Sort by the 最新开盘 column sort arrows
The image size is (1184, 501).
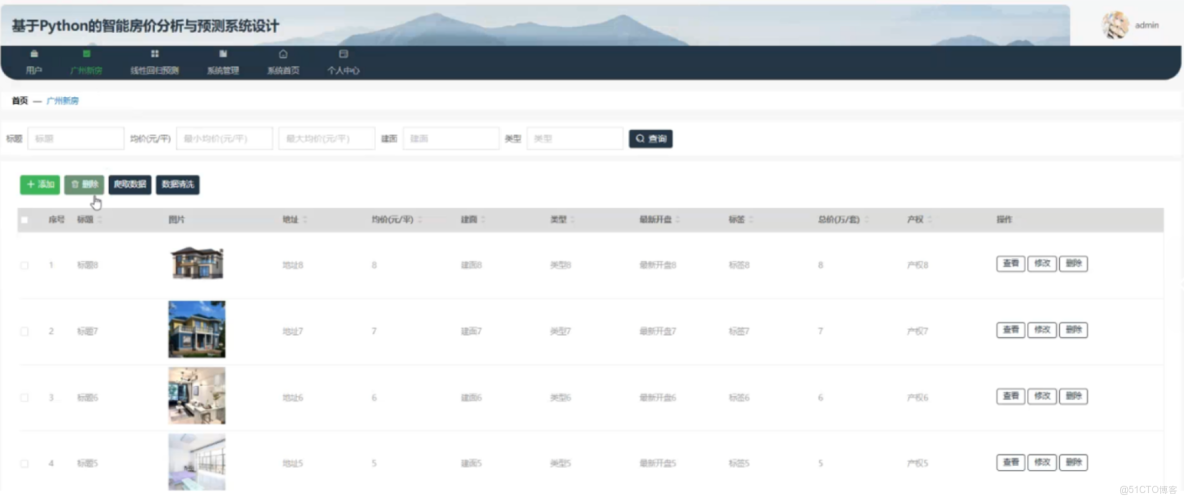click(x=679, y=220)
